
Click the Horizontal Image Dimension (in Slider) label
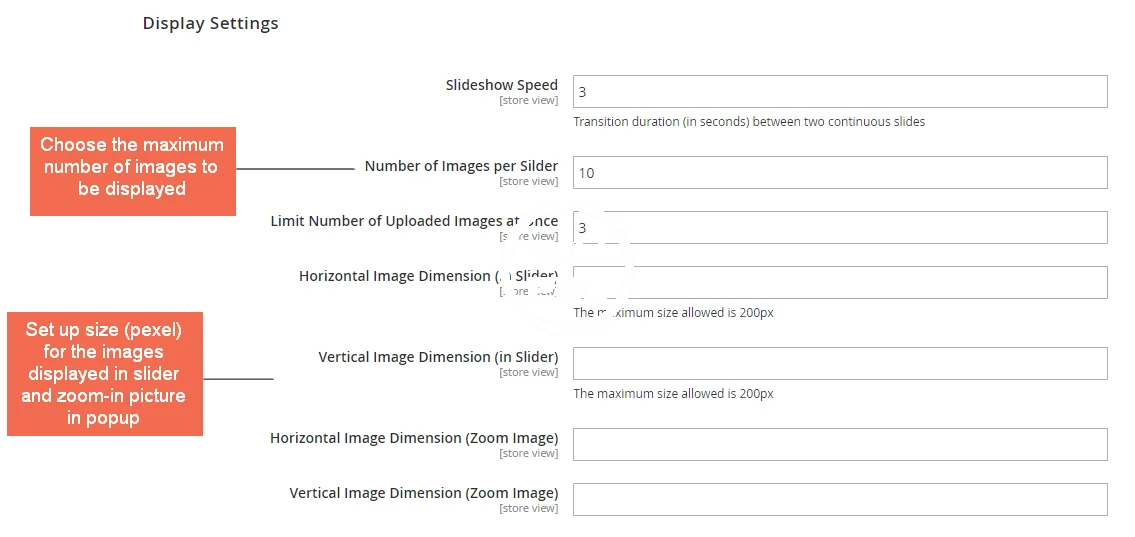click(x=428, y=276)
